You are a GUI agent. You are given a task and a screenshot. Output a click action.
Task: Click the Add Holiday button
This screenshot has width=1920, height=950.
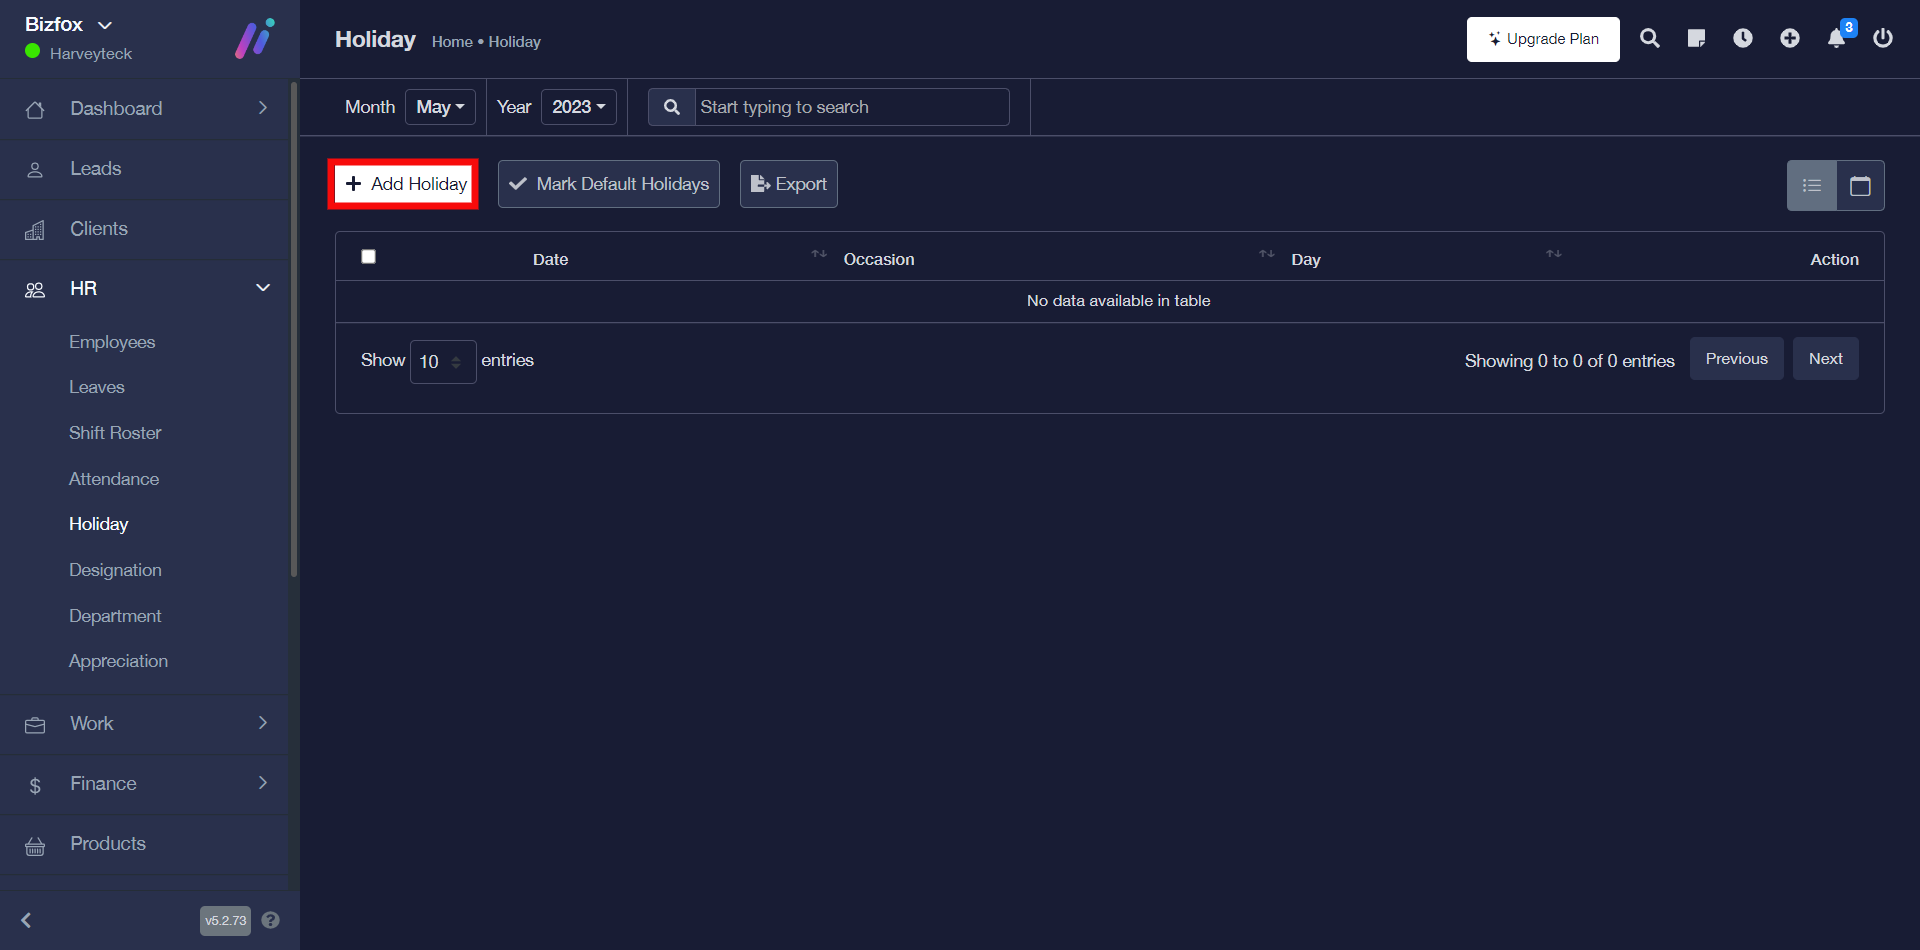[404, 184]
